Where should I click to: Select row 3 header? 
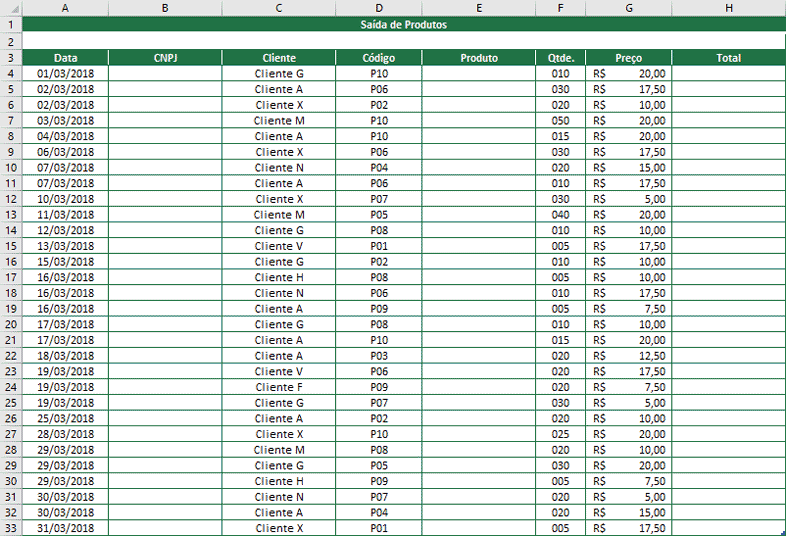[11, 58]
